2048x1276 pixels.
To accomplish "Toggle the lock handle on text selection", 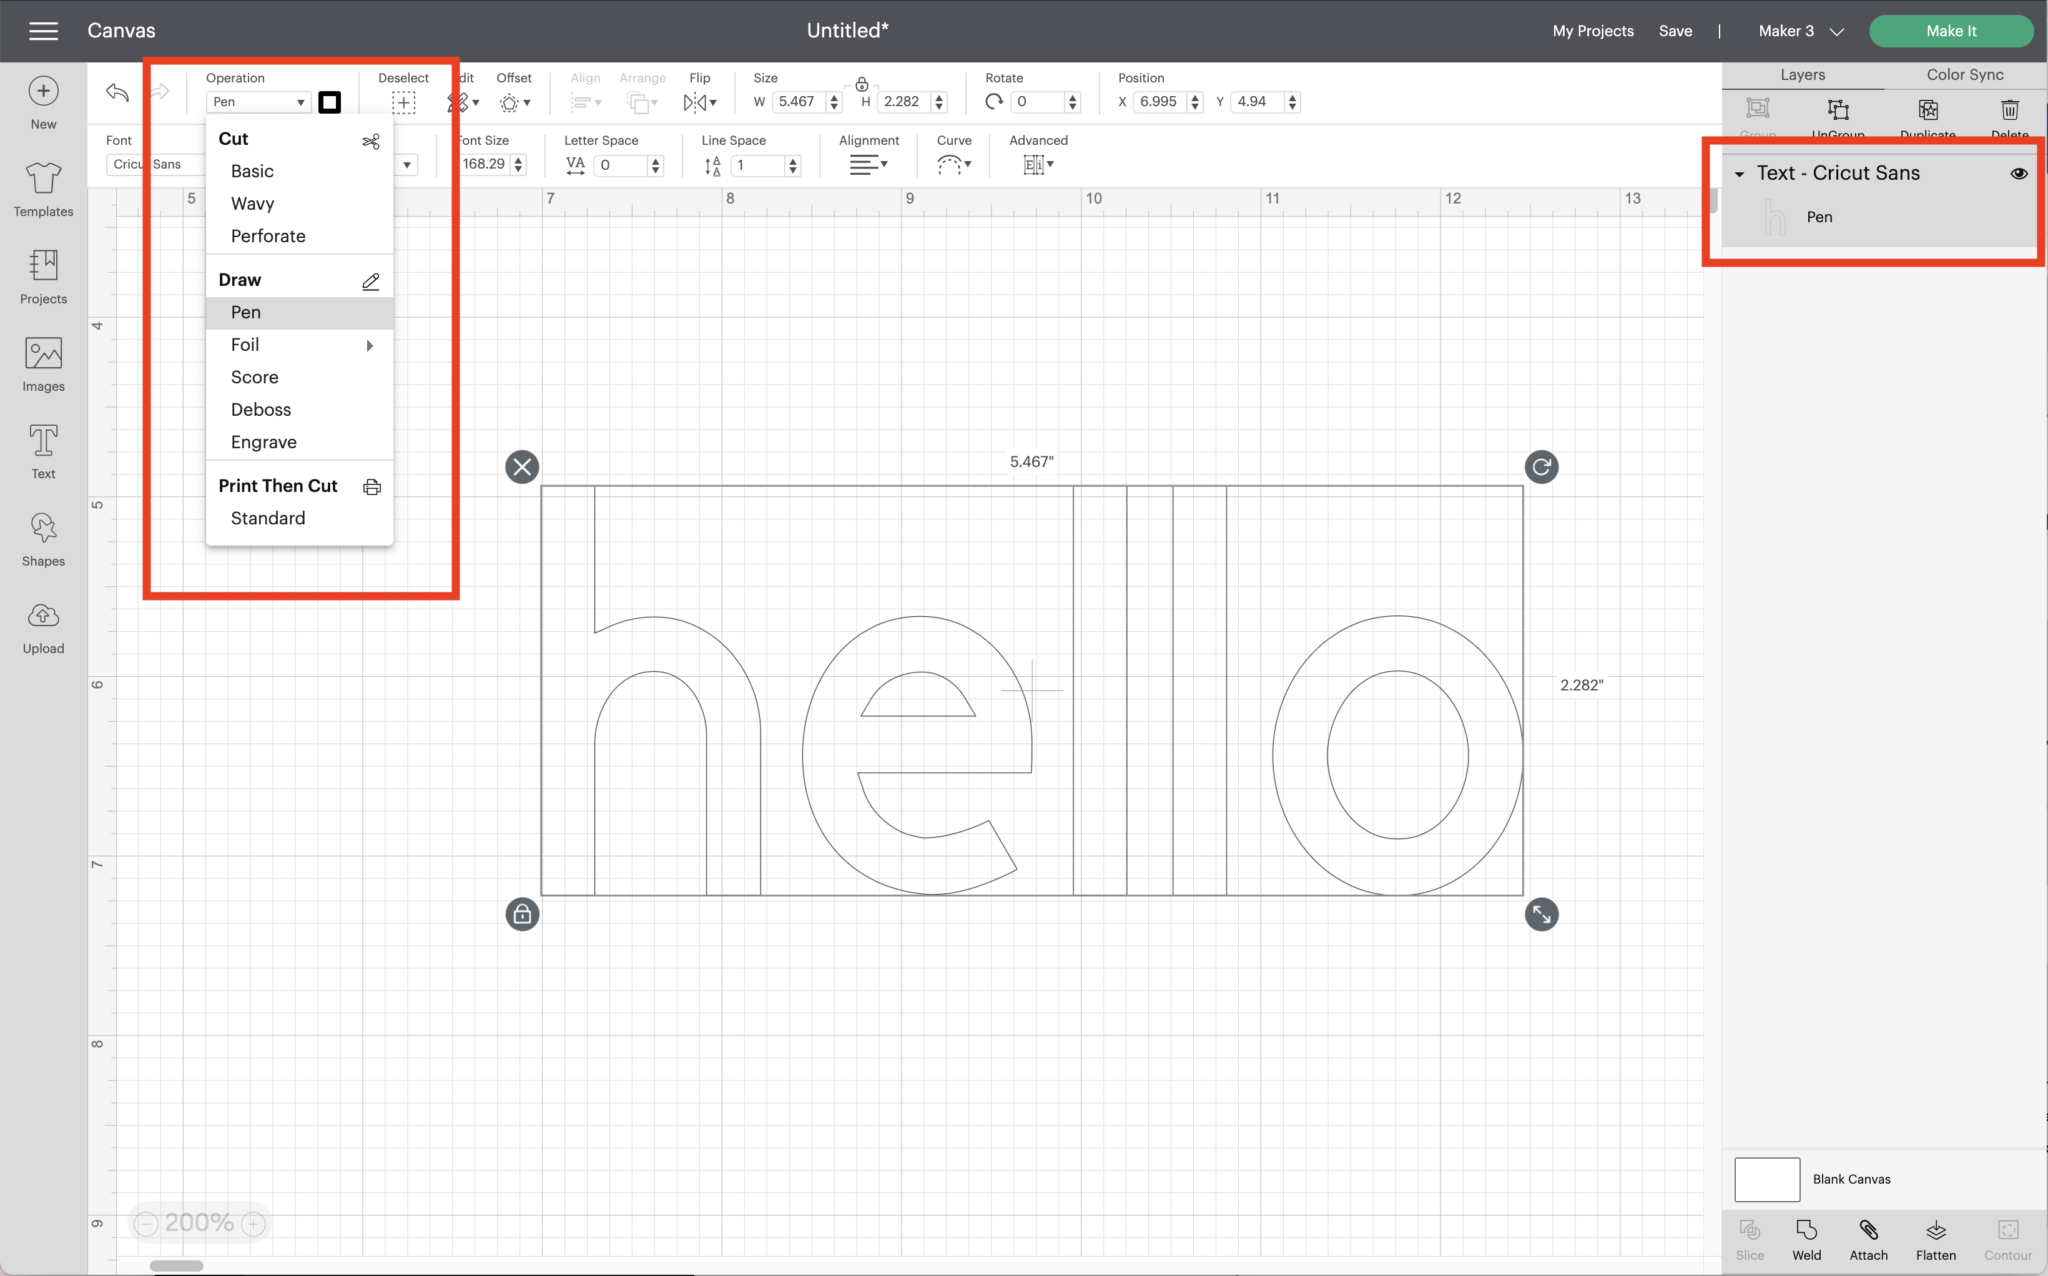I will 522,914.
